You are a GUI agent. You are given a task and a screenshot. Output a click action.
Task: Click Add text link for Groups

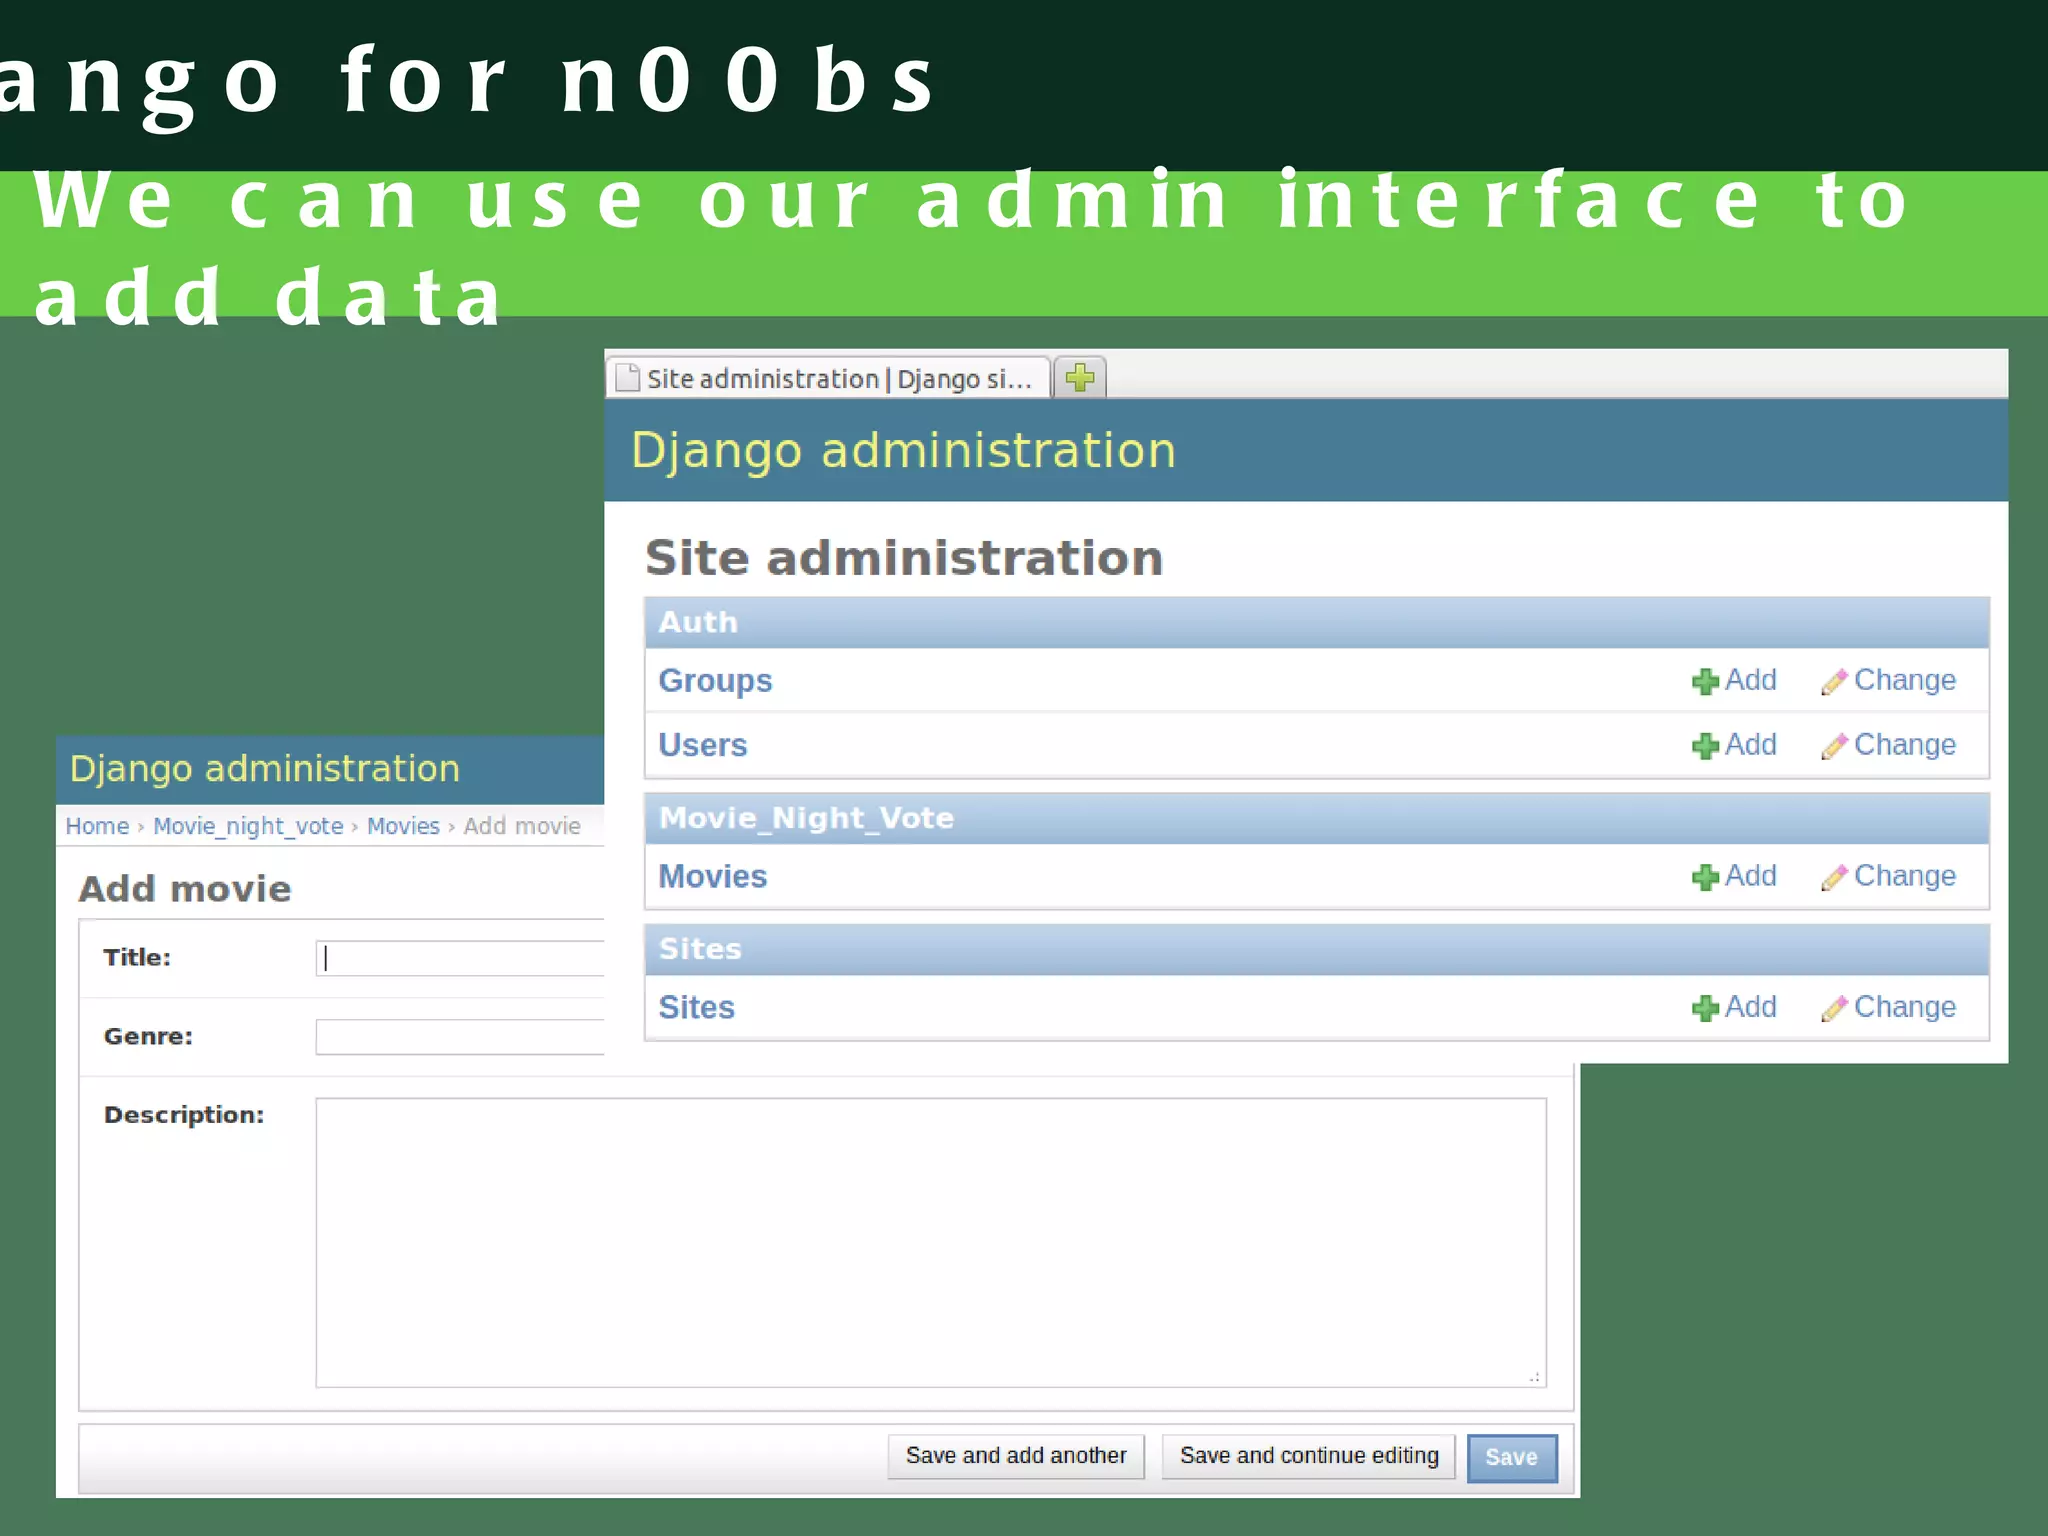1750,680
